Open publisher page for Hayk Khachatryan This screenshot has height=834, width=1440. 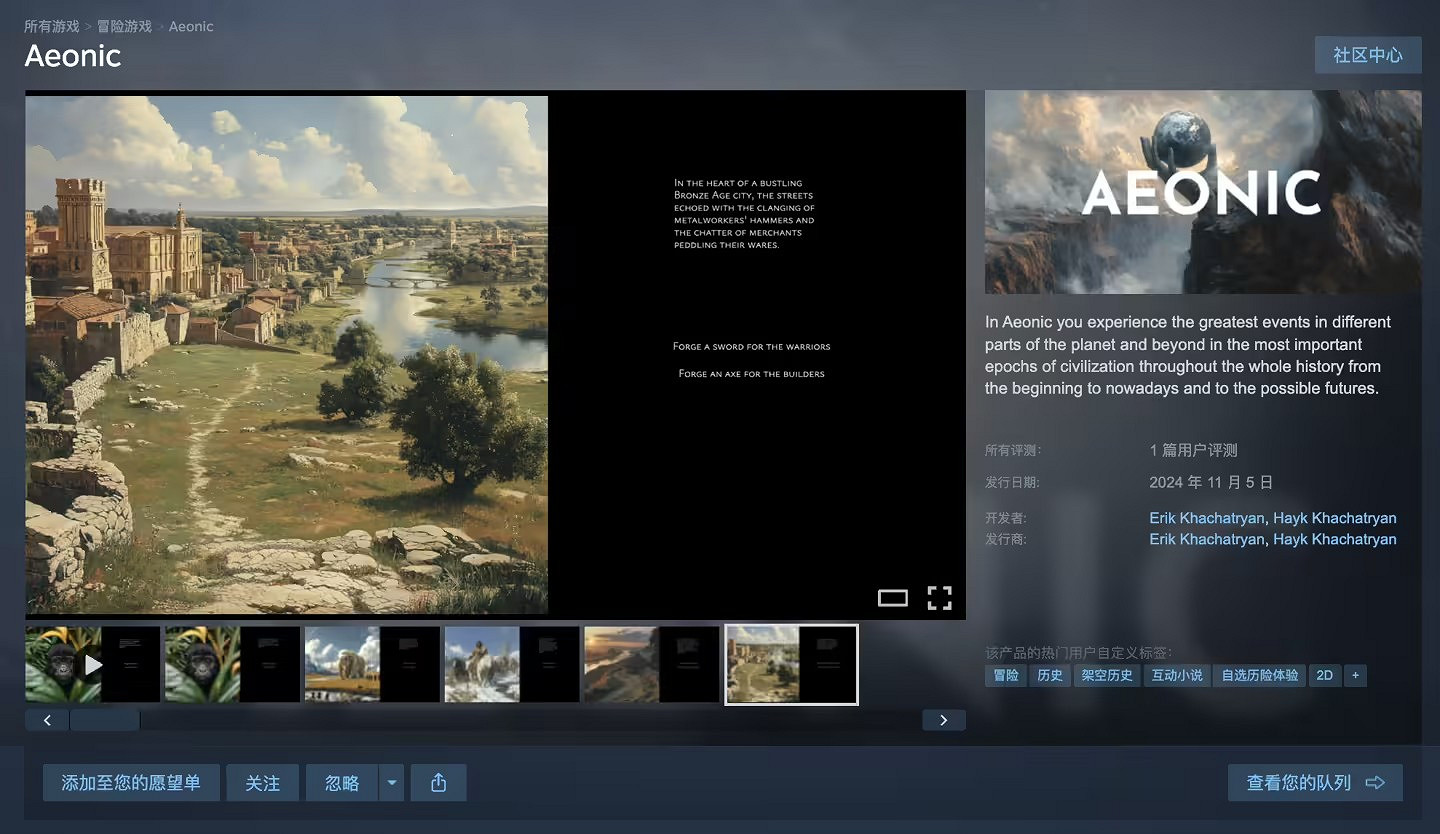click(x=1335, y=539)
